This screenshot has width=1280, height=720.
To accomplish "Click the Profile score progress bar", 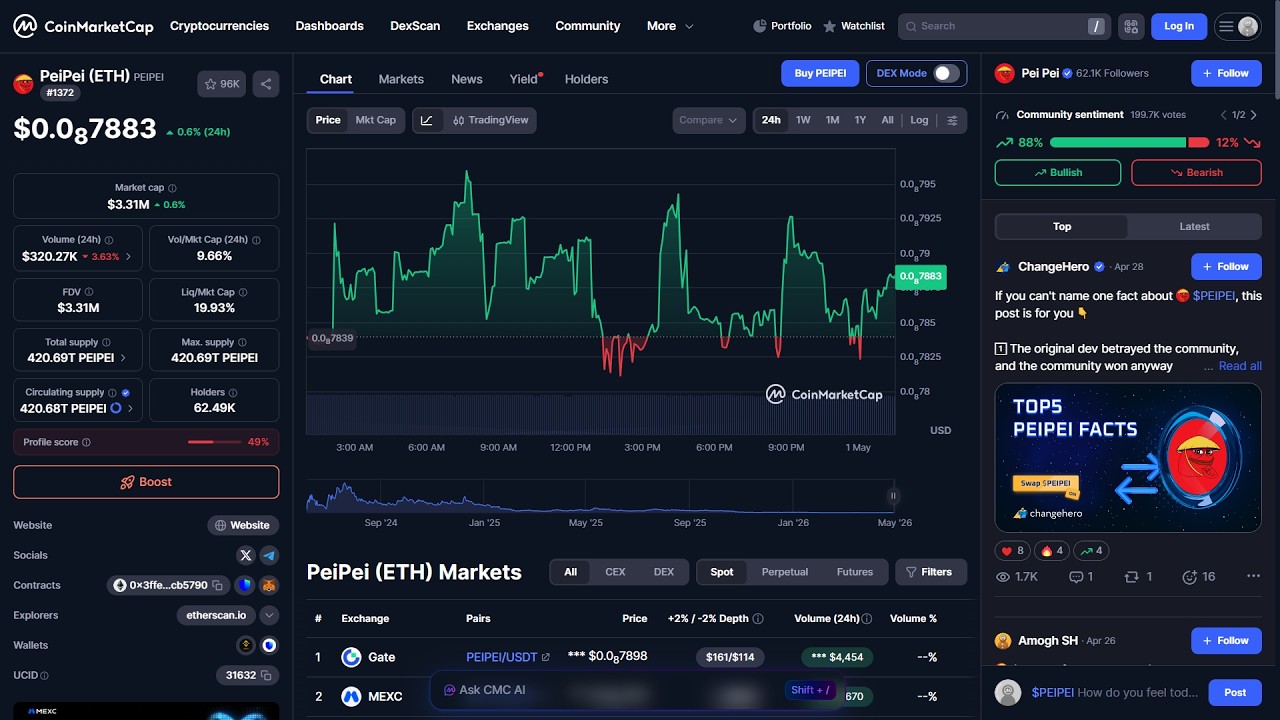I will (x=215, y=442).
